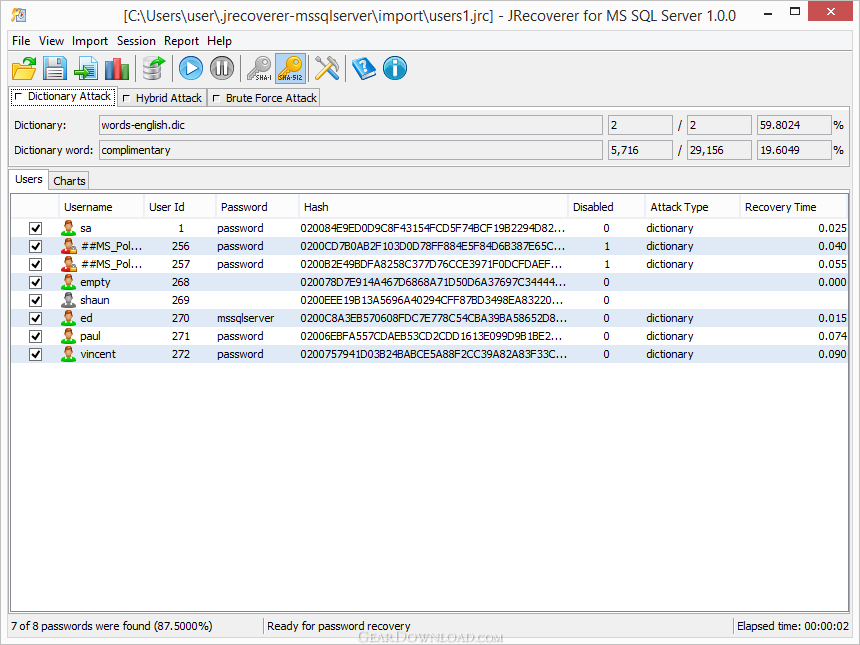Viewport: 860px width, 645px height.
Task: Sort by Attack Type column header
Action: coord(692,207)
